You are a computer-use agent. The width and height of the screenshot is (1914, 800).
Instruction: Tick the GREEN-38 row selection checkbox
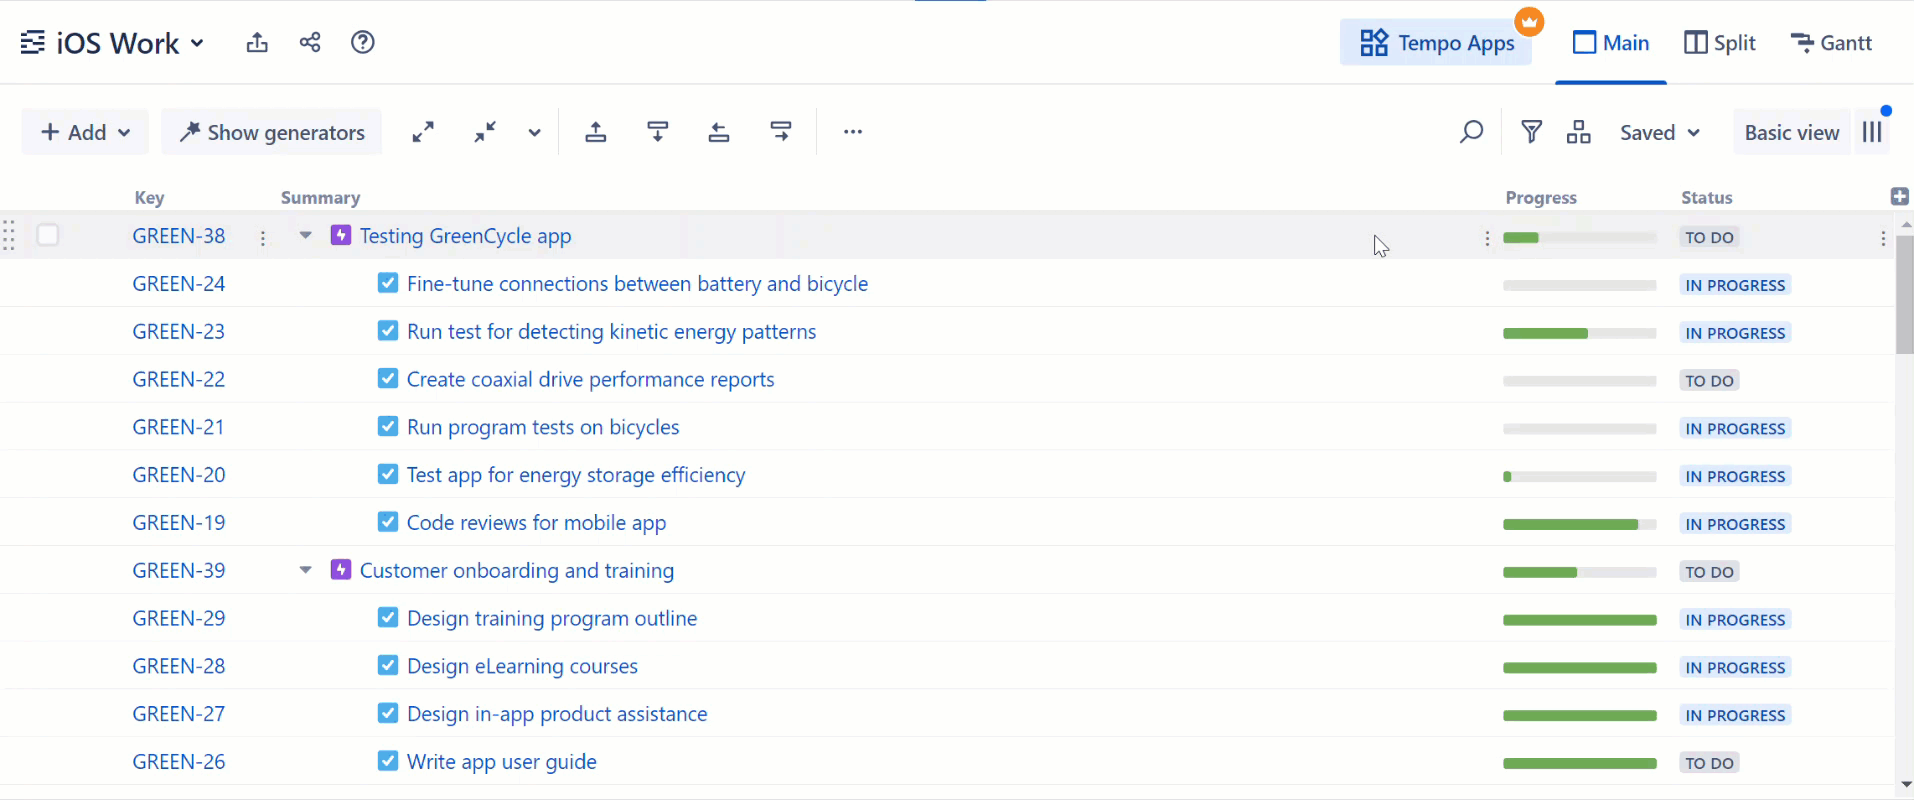(x=48, y=235)
